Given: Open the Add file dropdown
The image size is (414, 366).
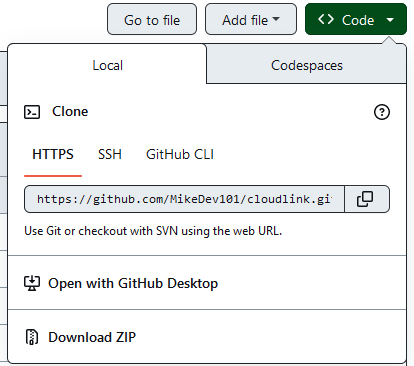Looking at the screenshot, I should pyautogui.click(x=251, y=20).
